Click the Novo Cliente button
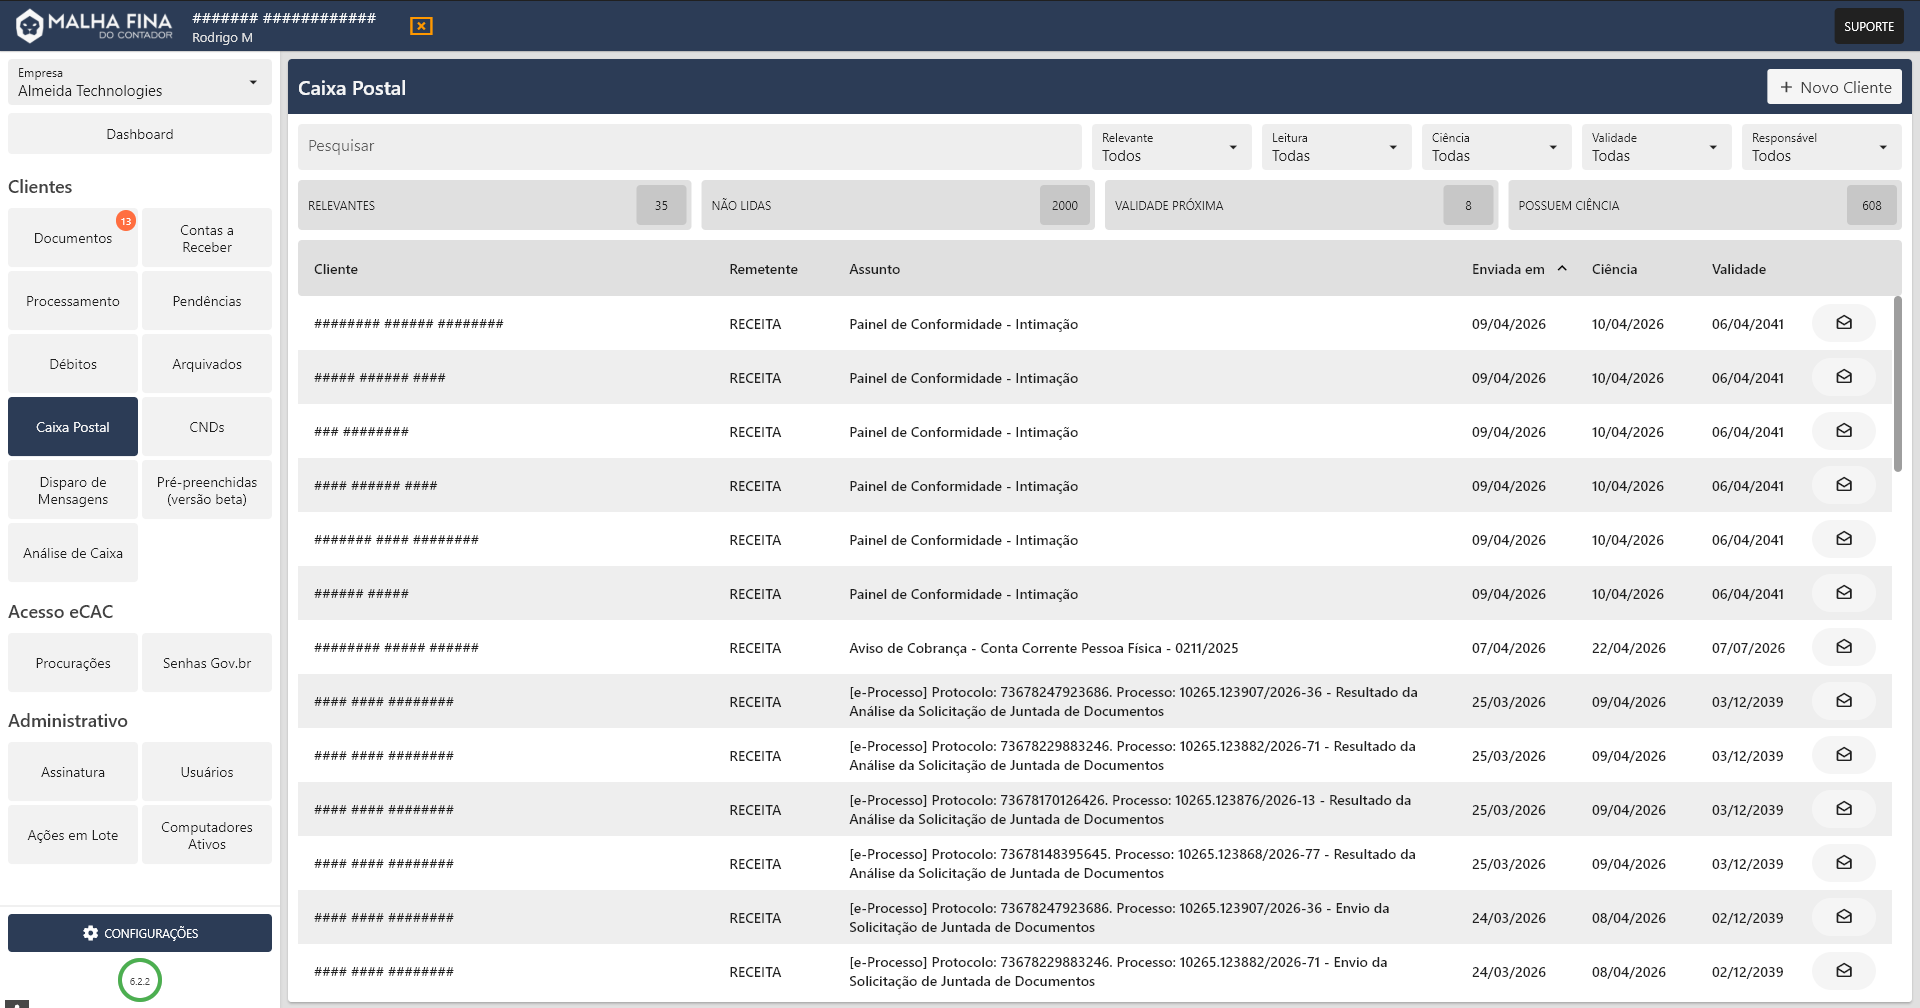The image size is (1920, 1008). click(1834, 87)
